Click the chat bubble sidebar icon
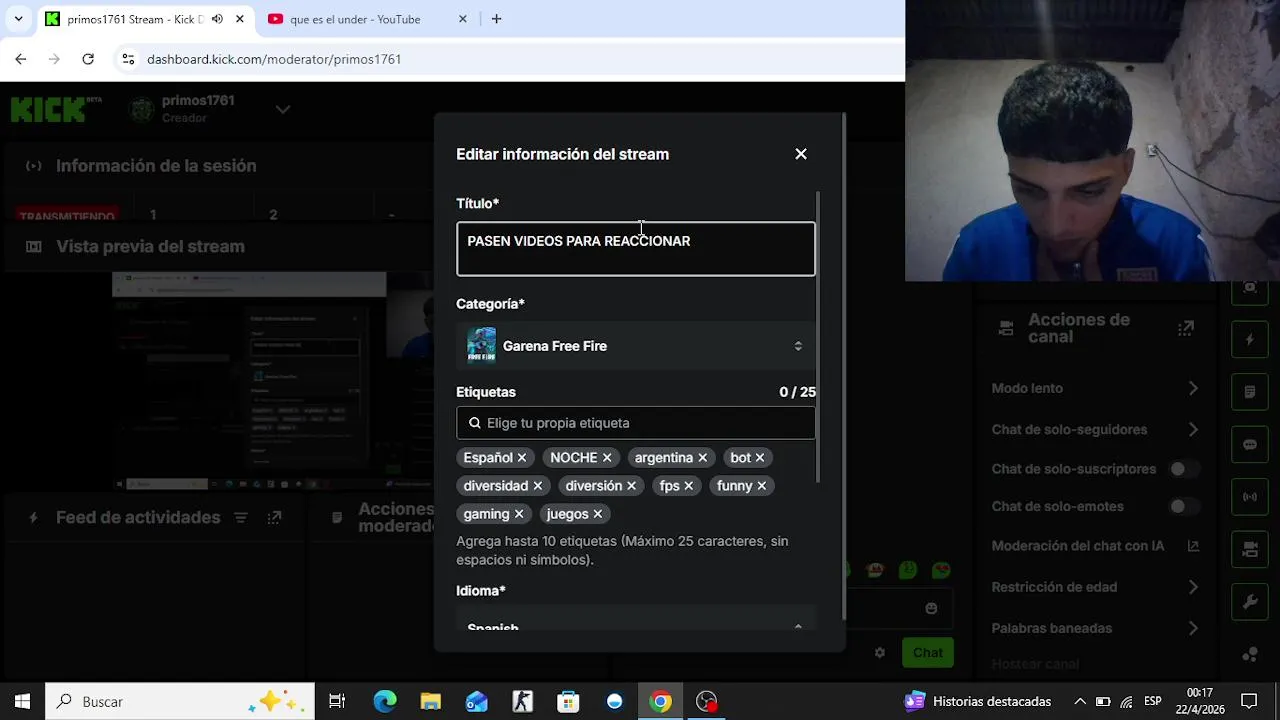 pyautogui.click(x=1250, y=445)
